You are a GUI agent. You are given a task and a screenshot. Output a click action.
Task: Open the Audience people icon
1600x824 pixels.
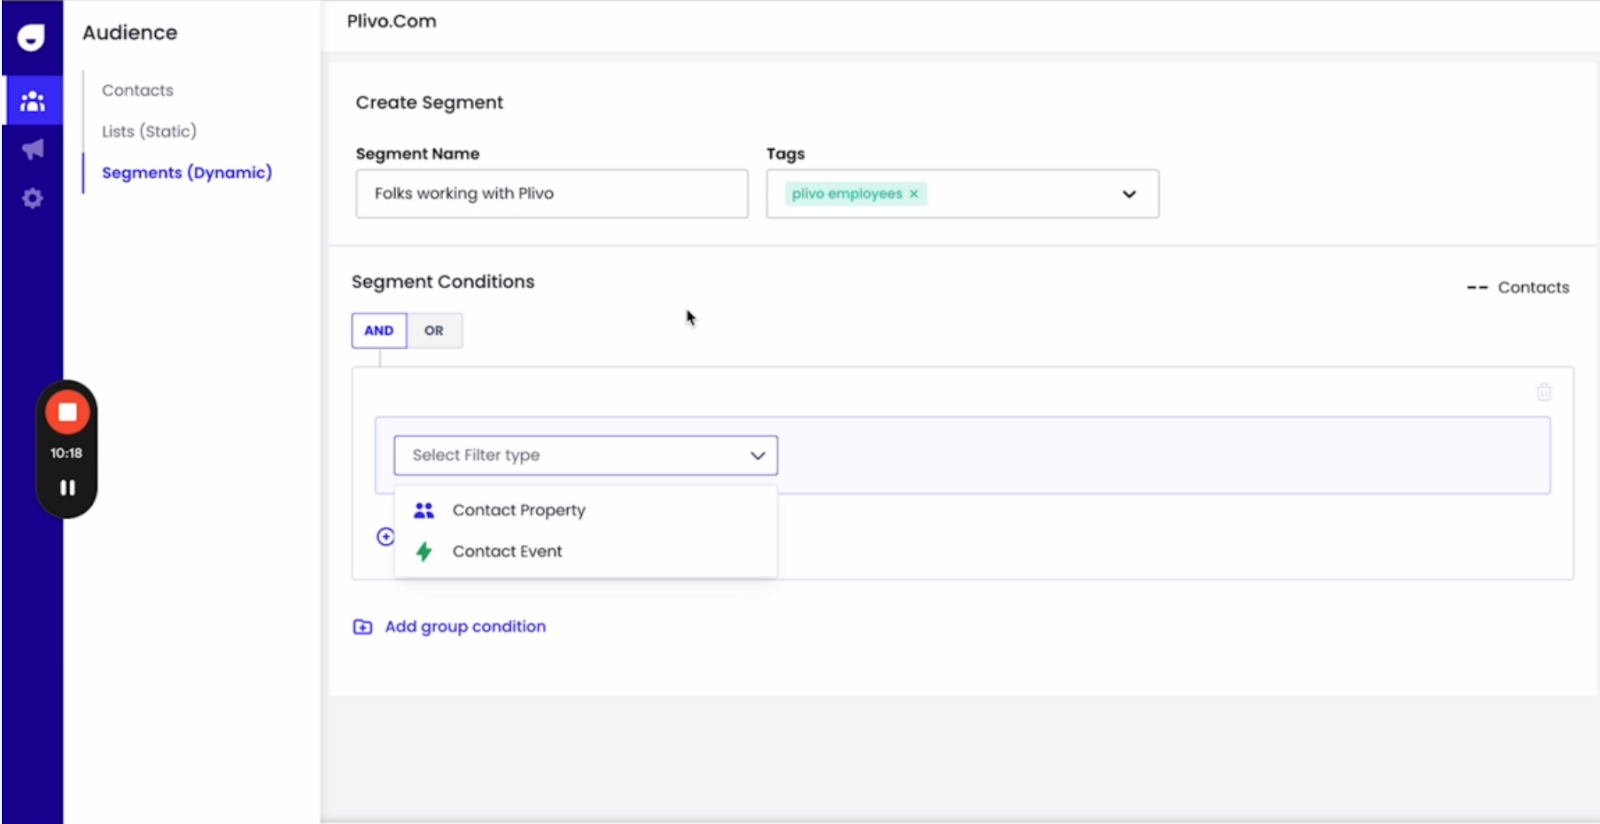tap(32, 101)
